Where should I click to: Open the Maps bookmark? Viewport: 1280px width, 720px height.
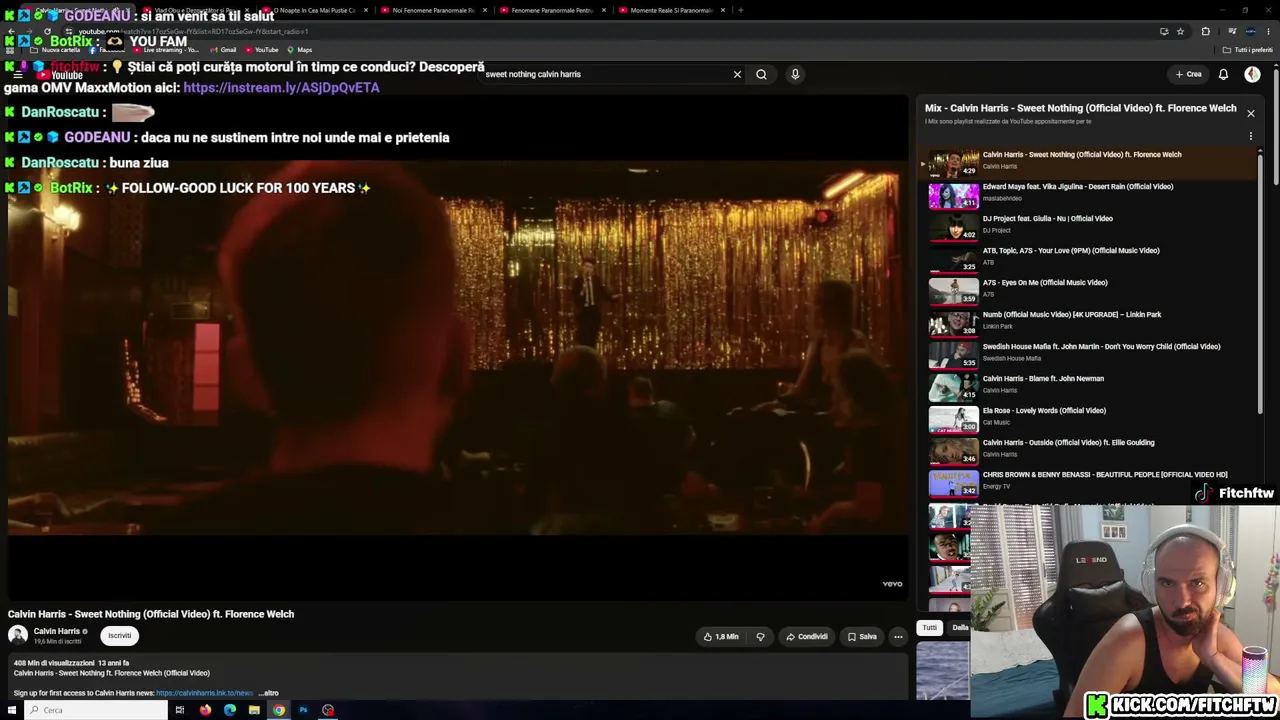click(x=300, y=50)
